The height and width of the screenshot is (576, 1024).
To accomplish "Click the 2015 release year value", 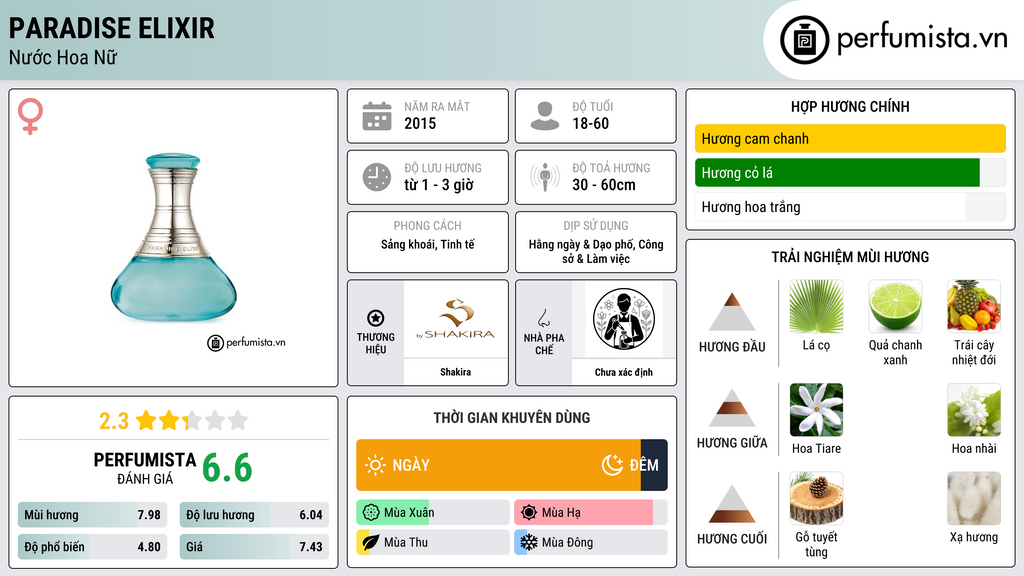I will tap(420, 123).
